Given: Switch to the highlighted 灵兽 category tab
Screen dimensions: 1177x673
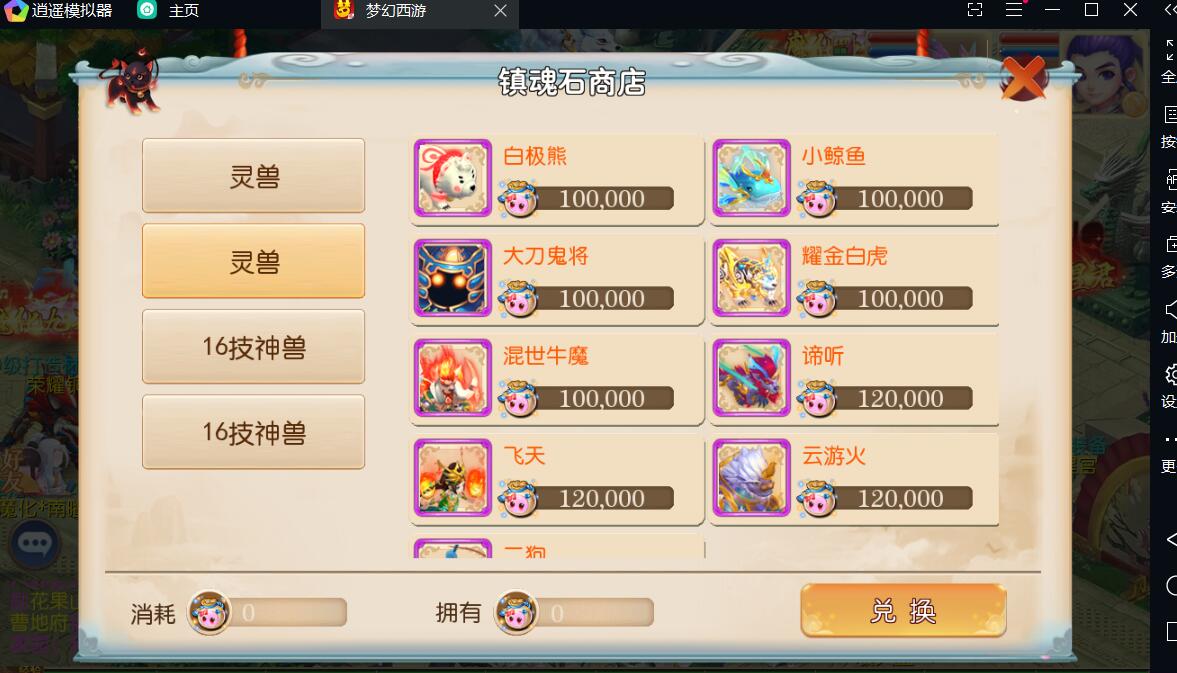Looking at the screenshot, I should (254, 261).
